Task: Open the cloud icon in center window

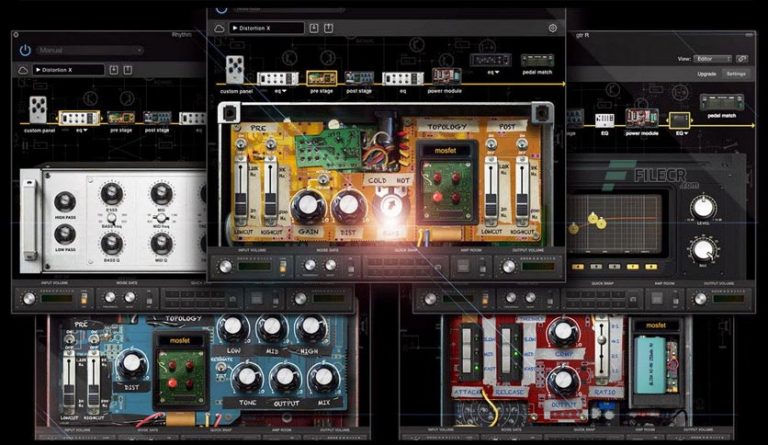Action: coord(219,28)
